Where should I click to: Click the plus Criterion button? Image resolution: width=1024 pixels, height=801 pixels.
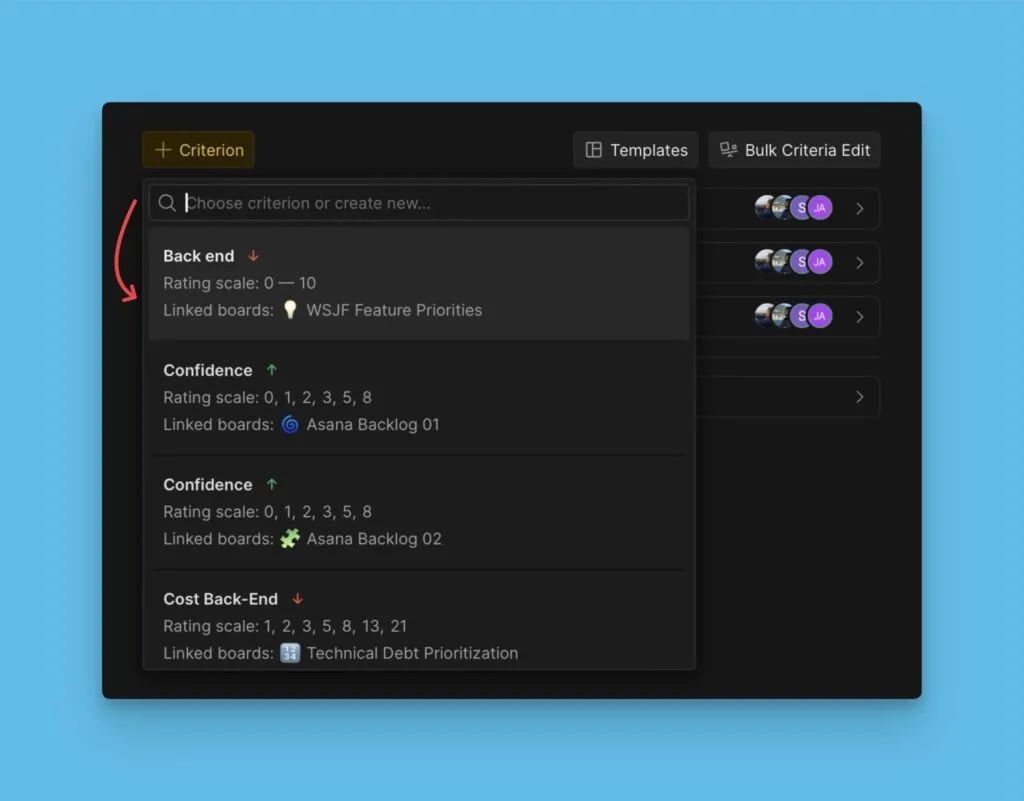[x=198, y=150]
